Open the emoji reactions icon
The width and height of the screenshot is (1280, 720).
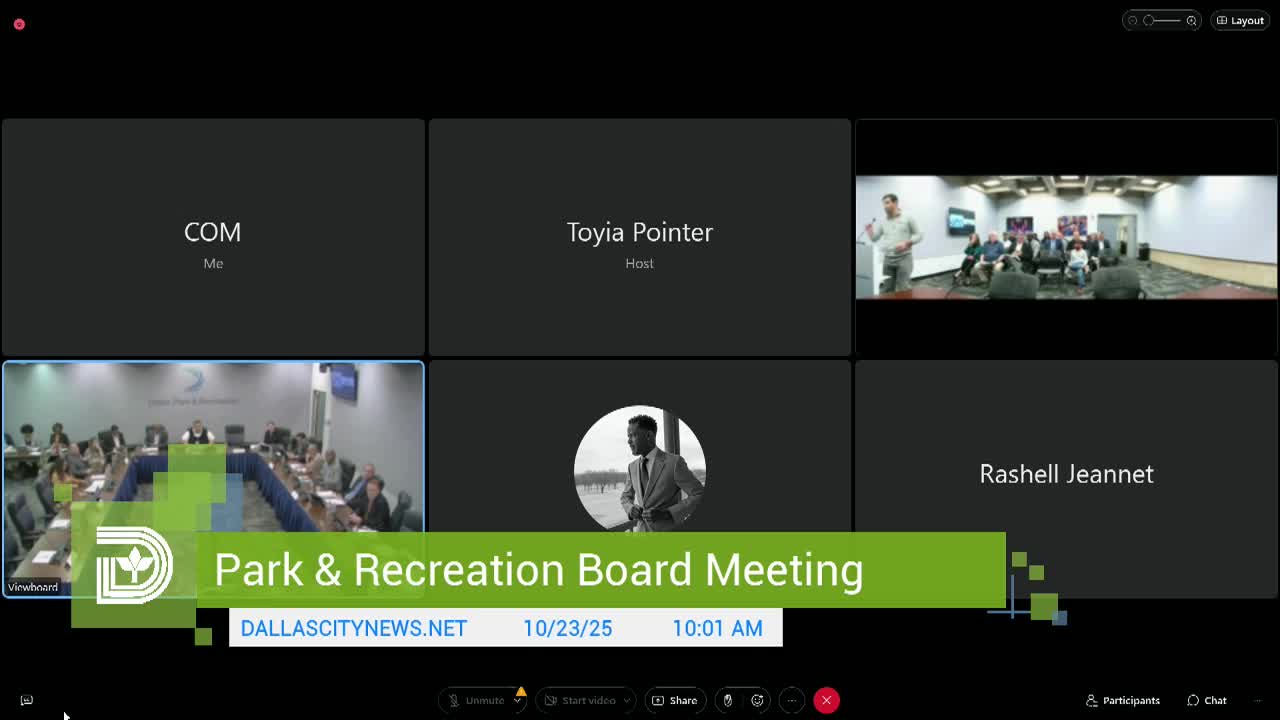pyautogui.click(x=758, y=700)
